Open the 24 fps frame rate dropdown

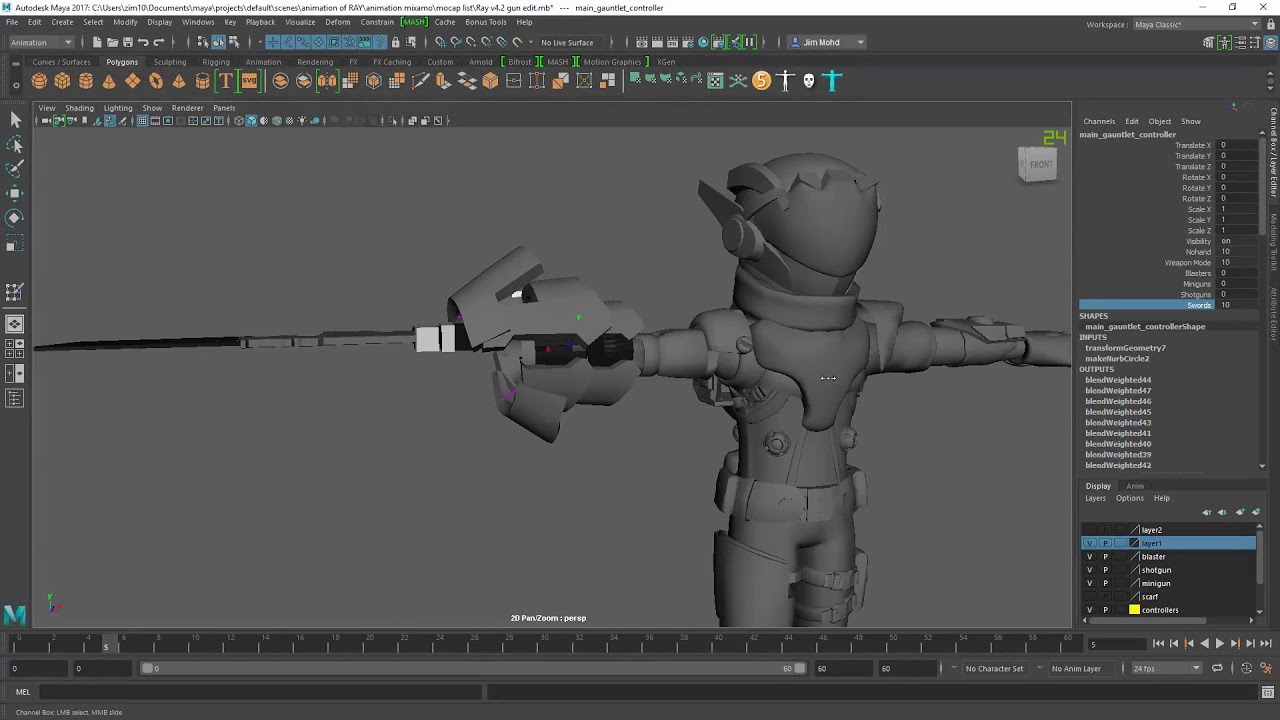point(1165,668)
